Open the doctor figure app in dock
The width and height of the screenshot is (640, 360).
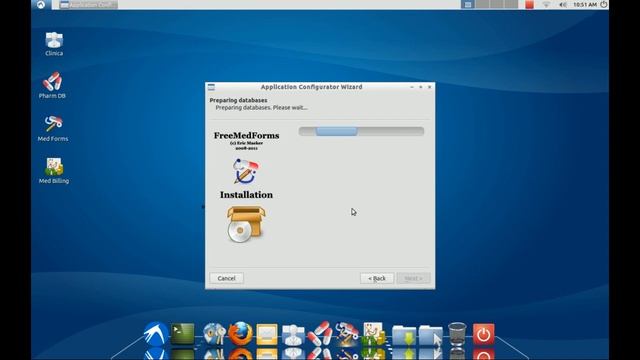(293, 335)
